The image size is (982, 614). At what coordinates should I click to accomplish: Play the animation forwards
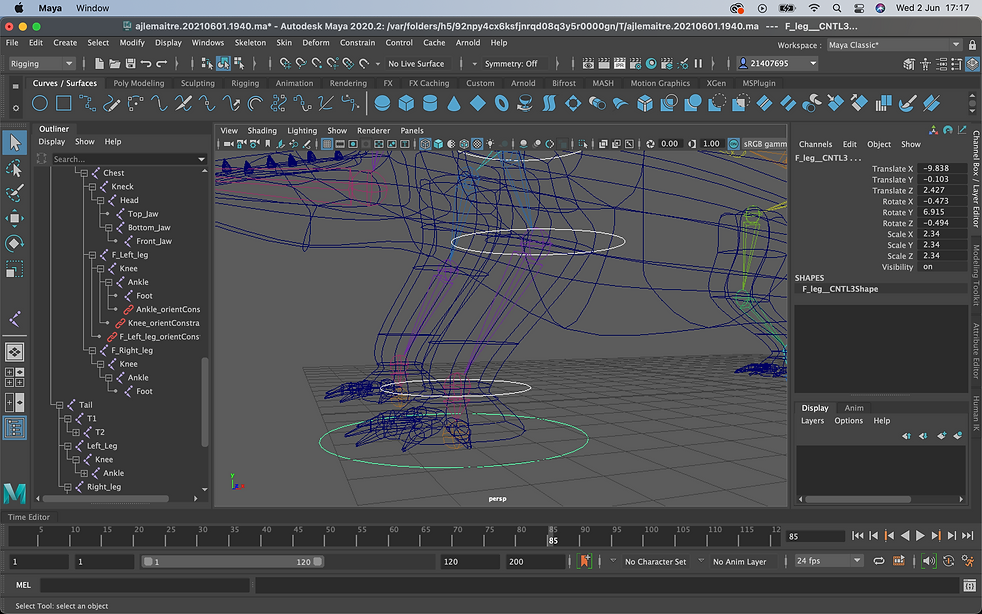tap(920, 536)
